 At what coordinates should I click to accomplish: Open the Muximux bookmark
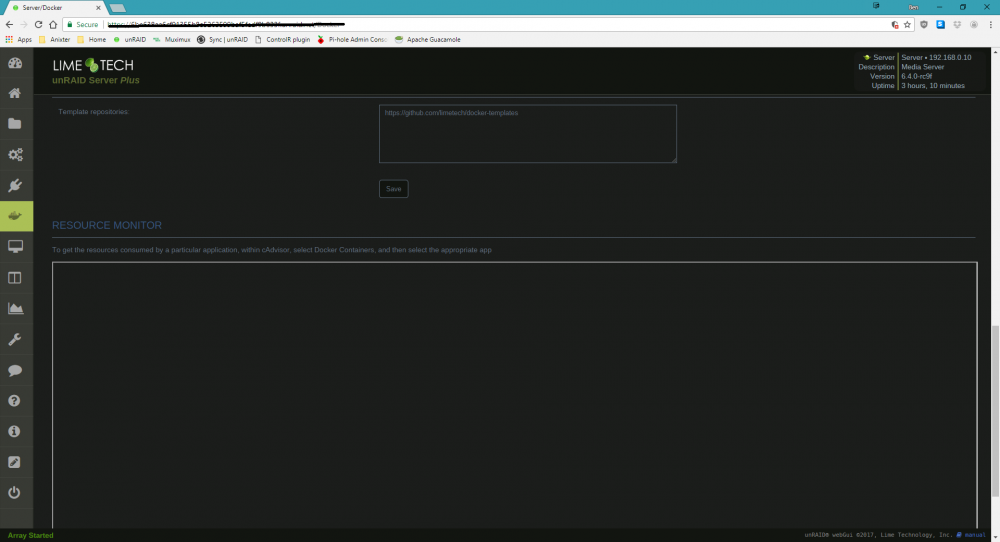(172, 40)
